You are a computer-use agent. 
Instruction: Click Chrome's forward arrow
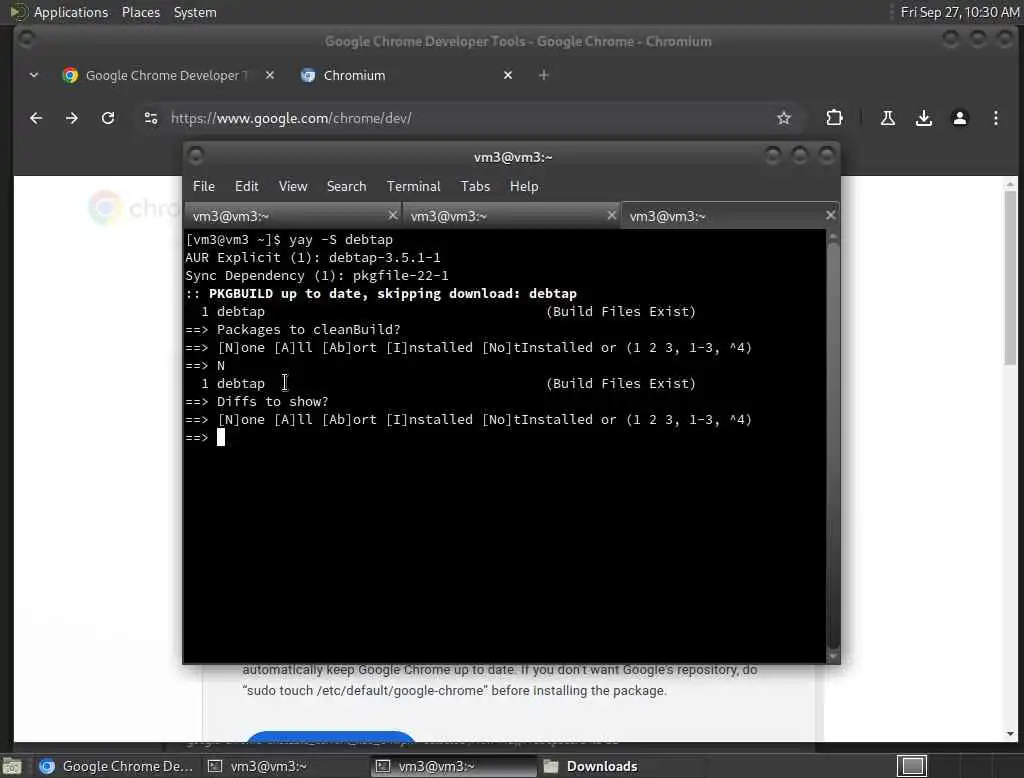72,118
